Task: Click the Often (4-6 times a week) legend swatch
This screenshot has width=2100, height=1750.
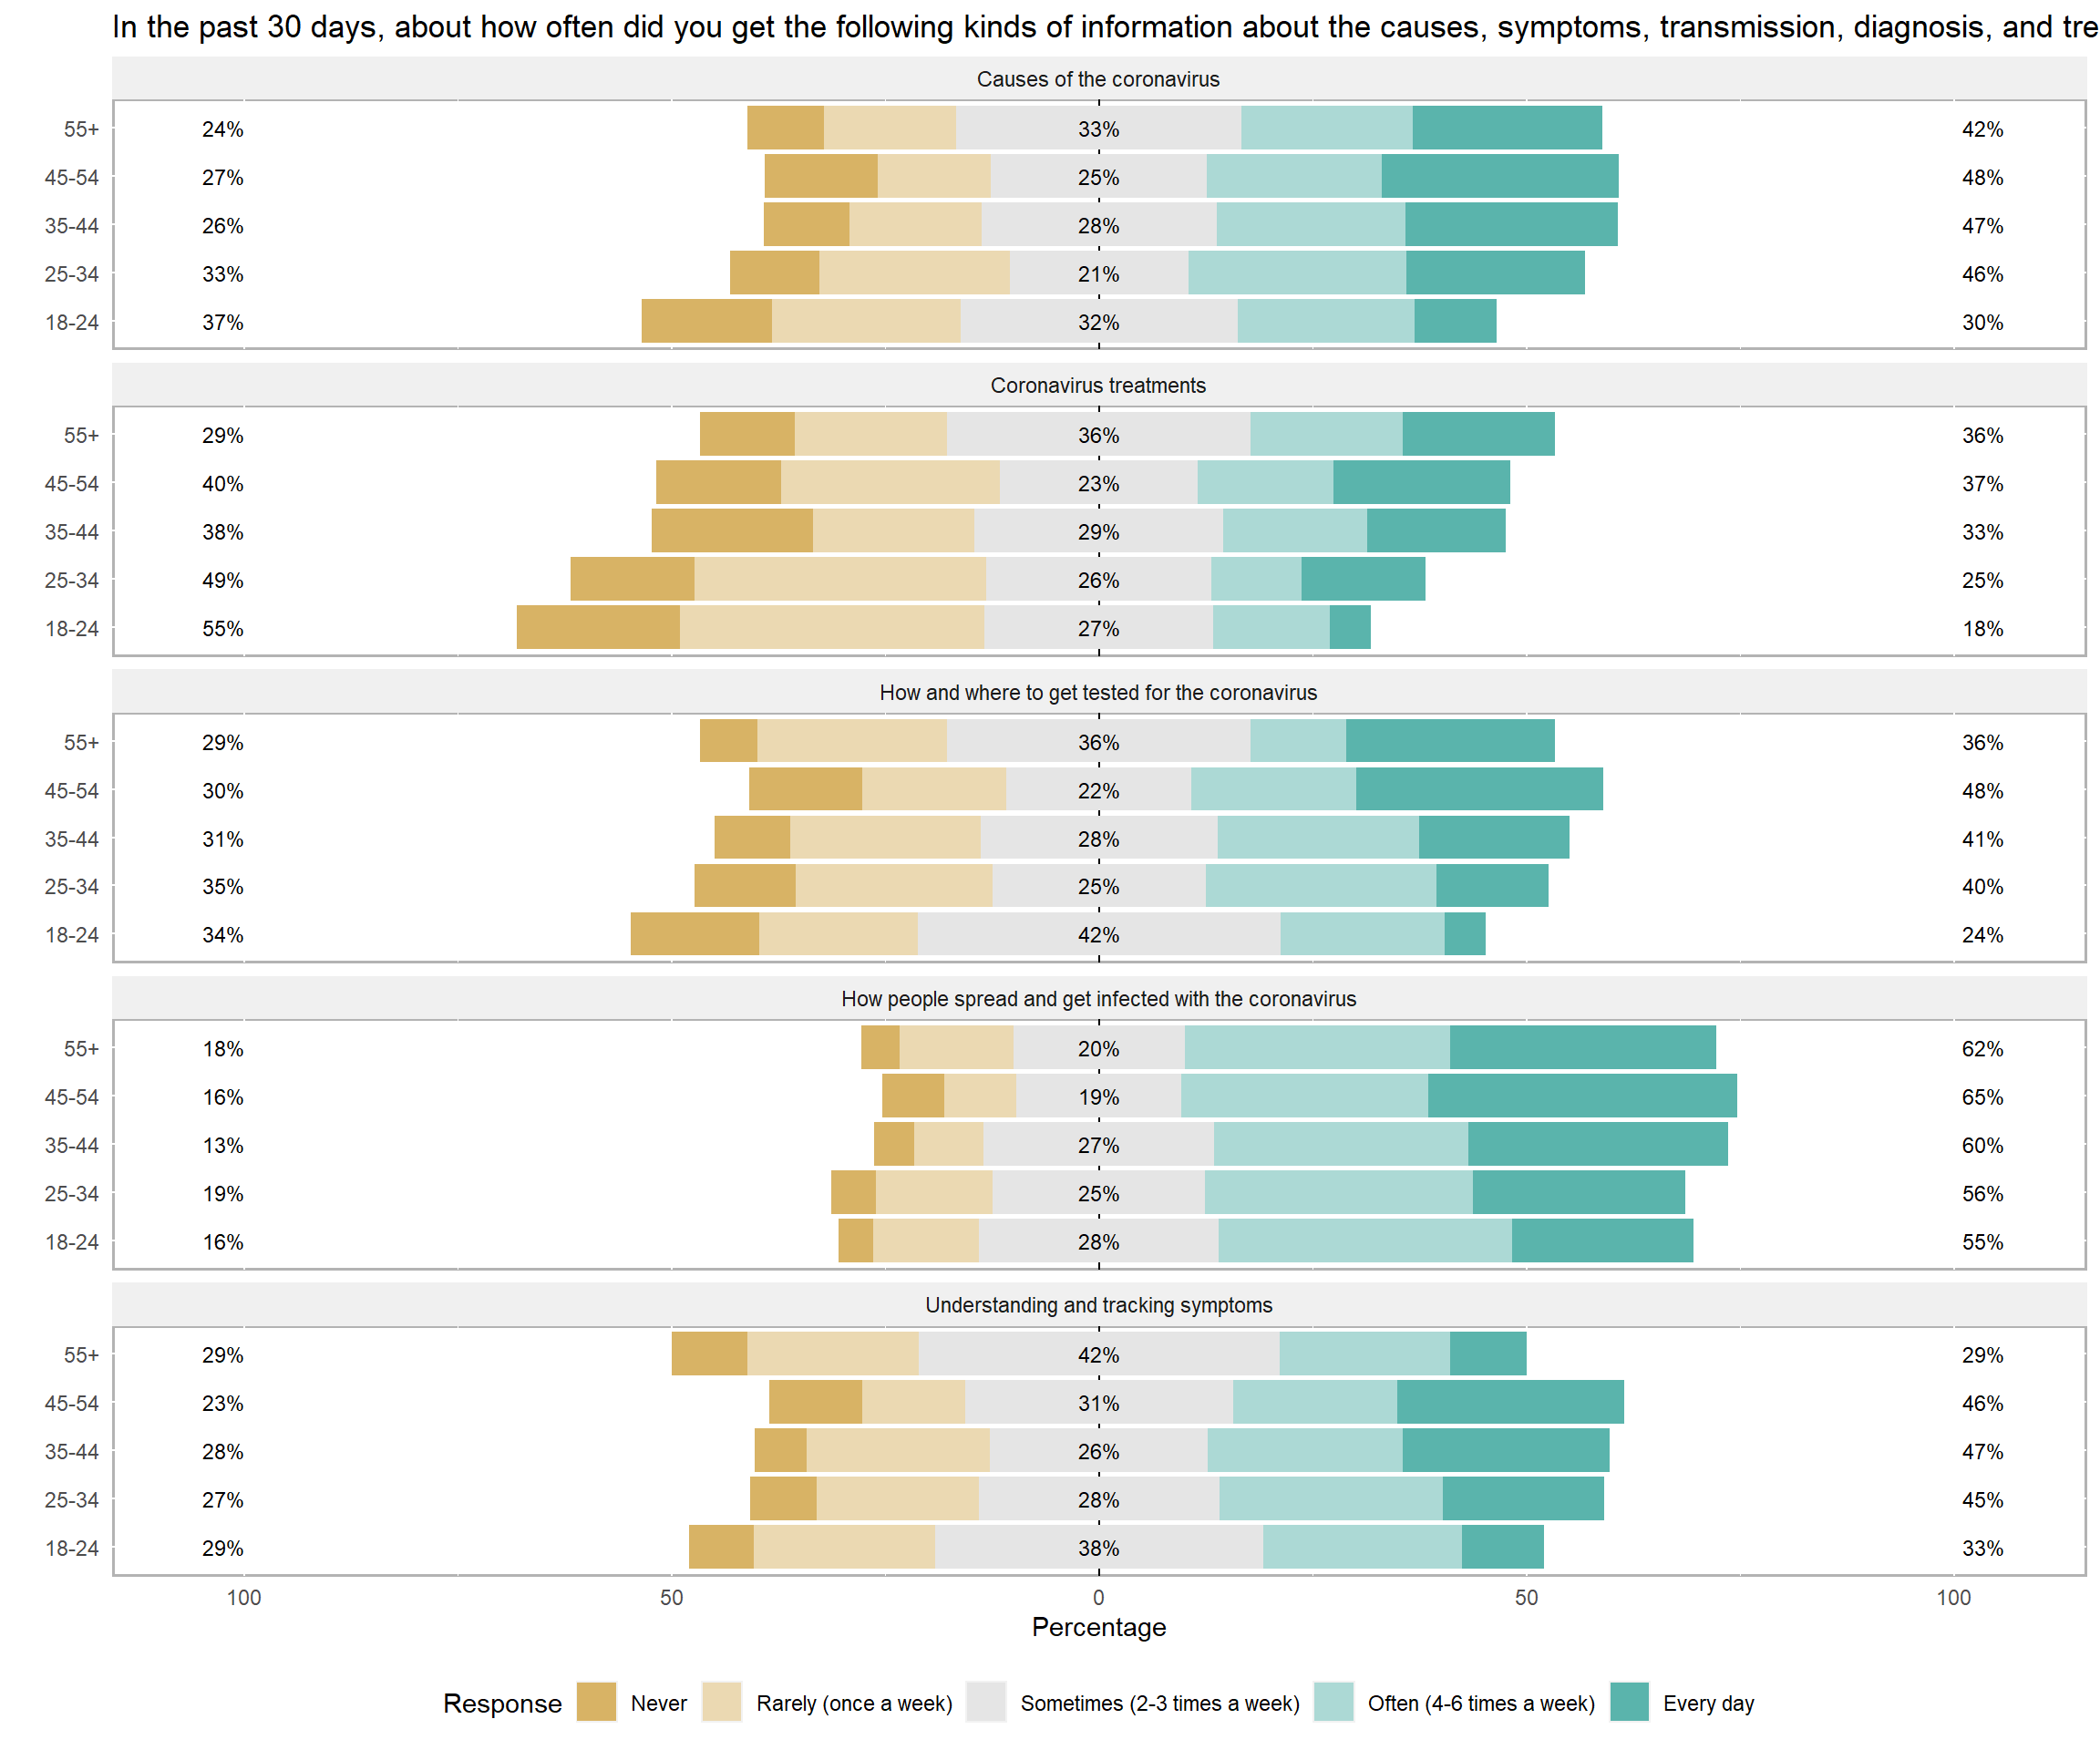Action: click(1333, 1702)
